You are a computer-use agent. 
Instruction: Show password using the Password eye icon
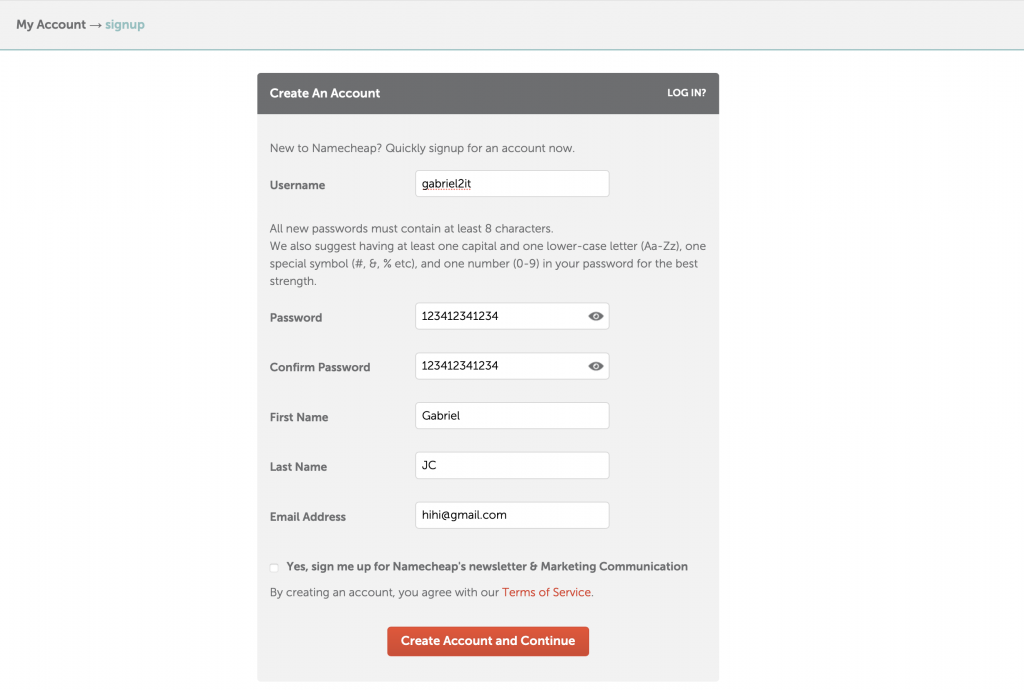coord(595,317)
